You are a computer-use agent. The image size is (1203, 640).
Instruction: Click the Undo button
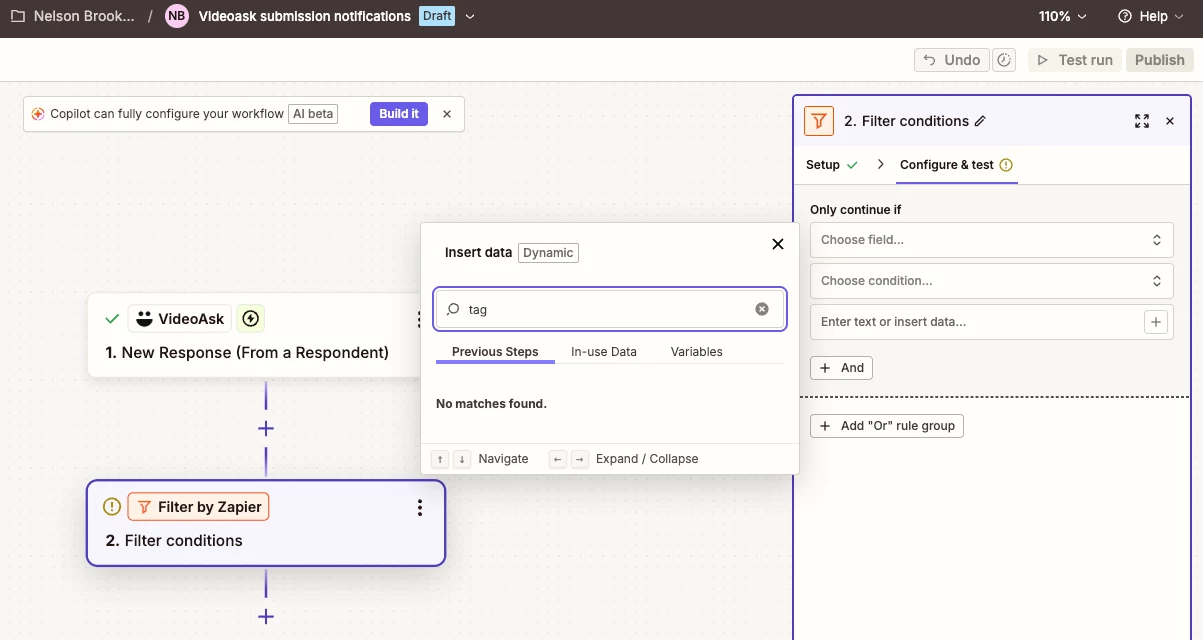pyautogui.click(x=951, y=60)
